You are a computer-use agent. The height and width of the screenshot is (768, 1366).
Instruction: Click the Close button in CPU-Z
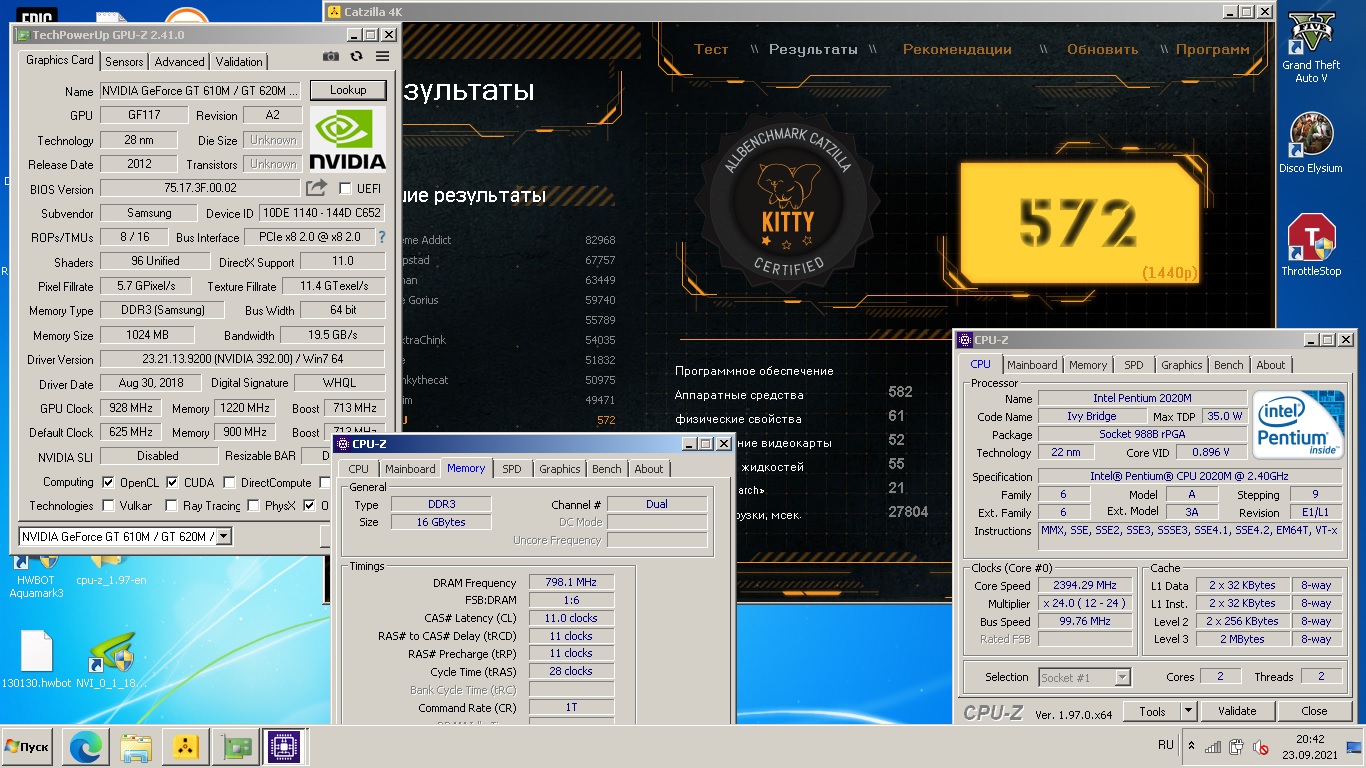[x=1314, y=711]
